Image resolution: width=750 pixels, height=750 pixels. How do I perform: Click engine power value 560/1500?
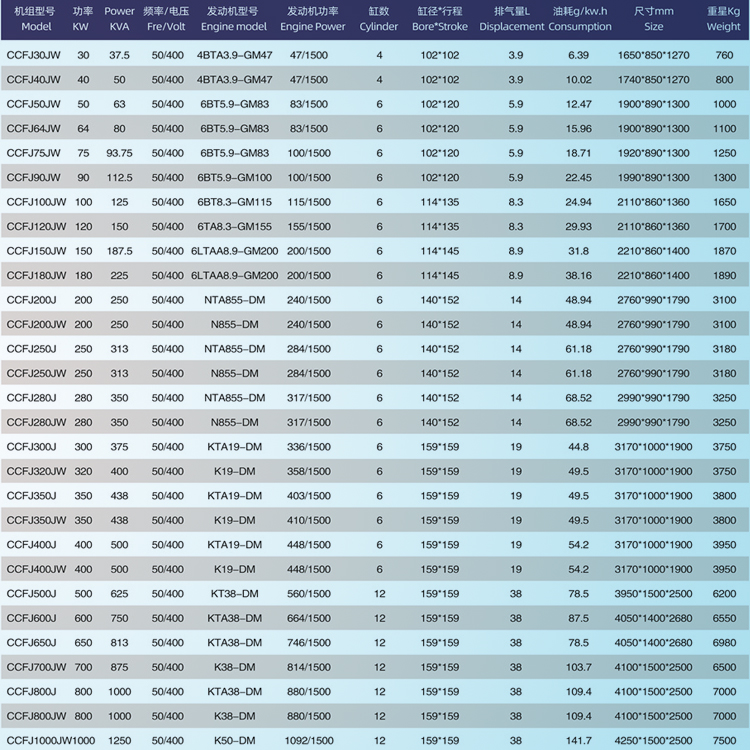(309, 594)
